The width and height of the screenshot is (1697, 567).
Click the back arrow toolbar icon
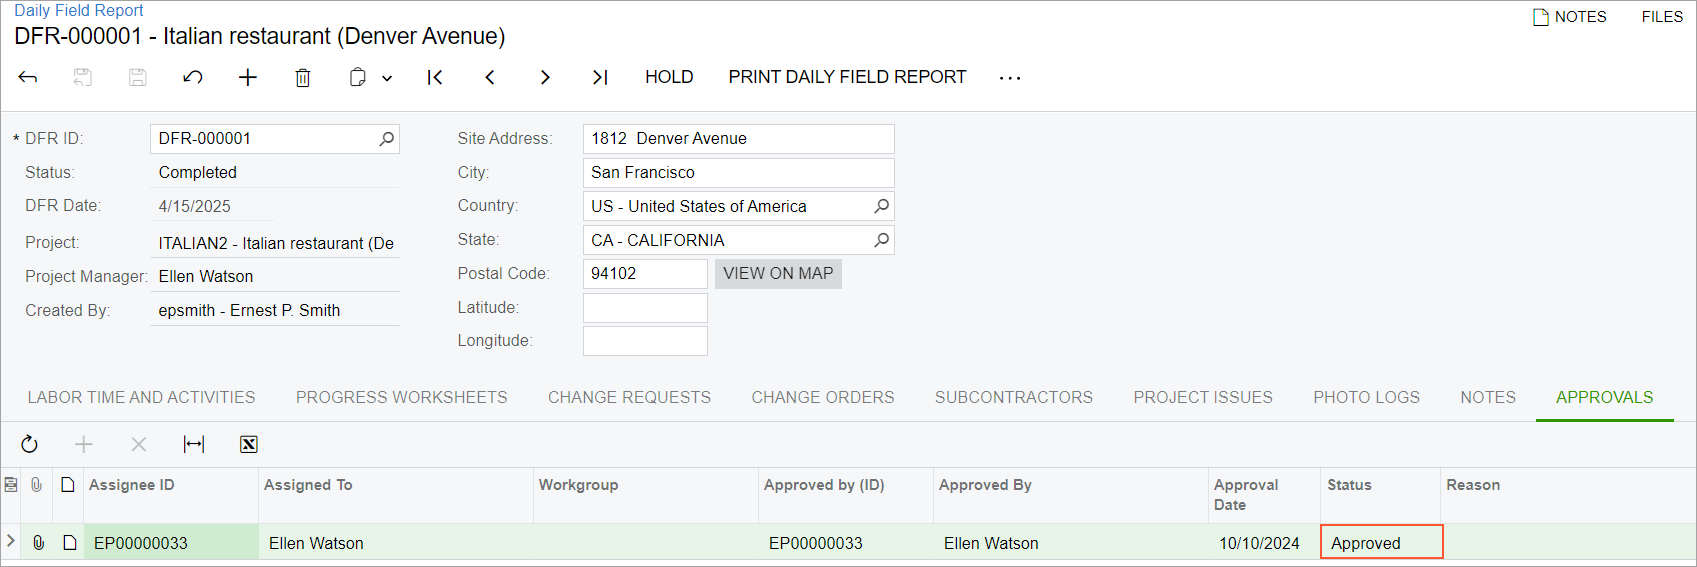coord(28,77)
